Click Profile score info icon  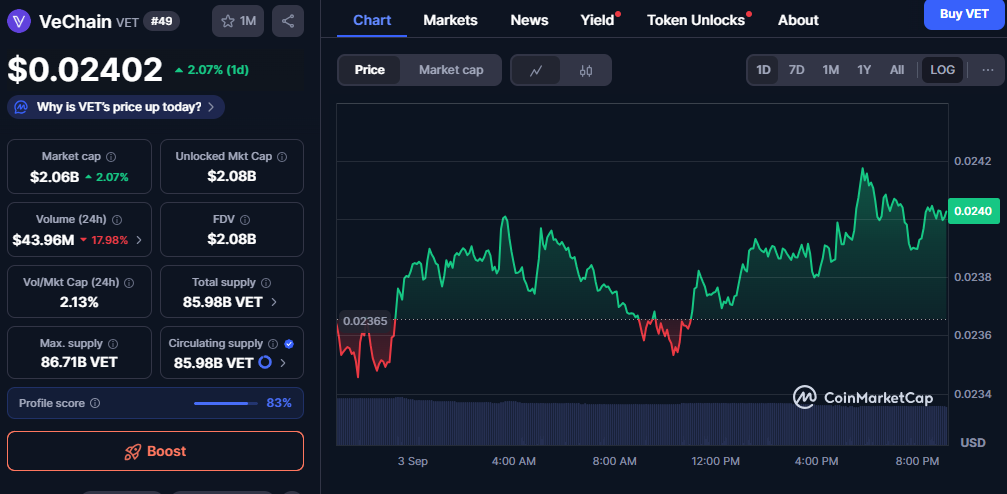coord(95,403)
